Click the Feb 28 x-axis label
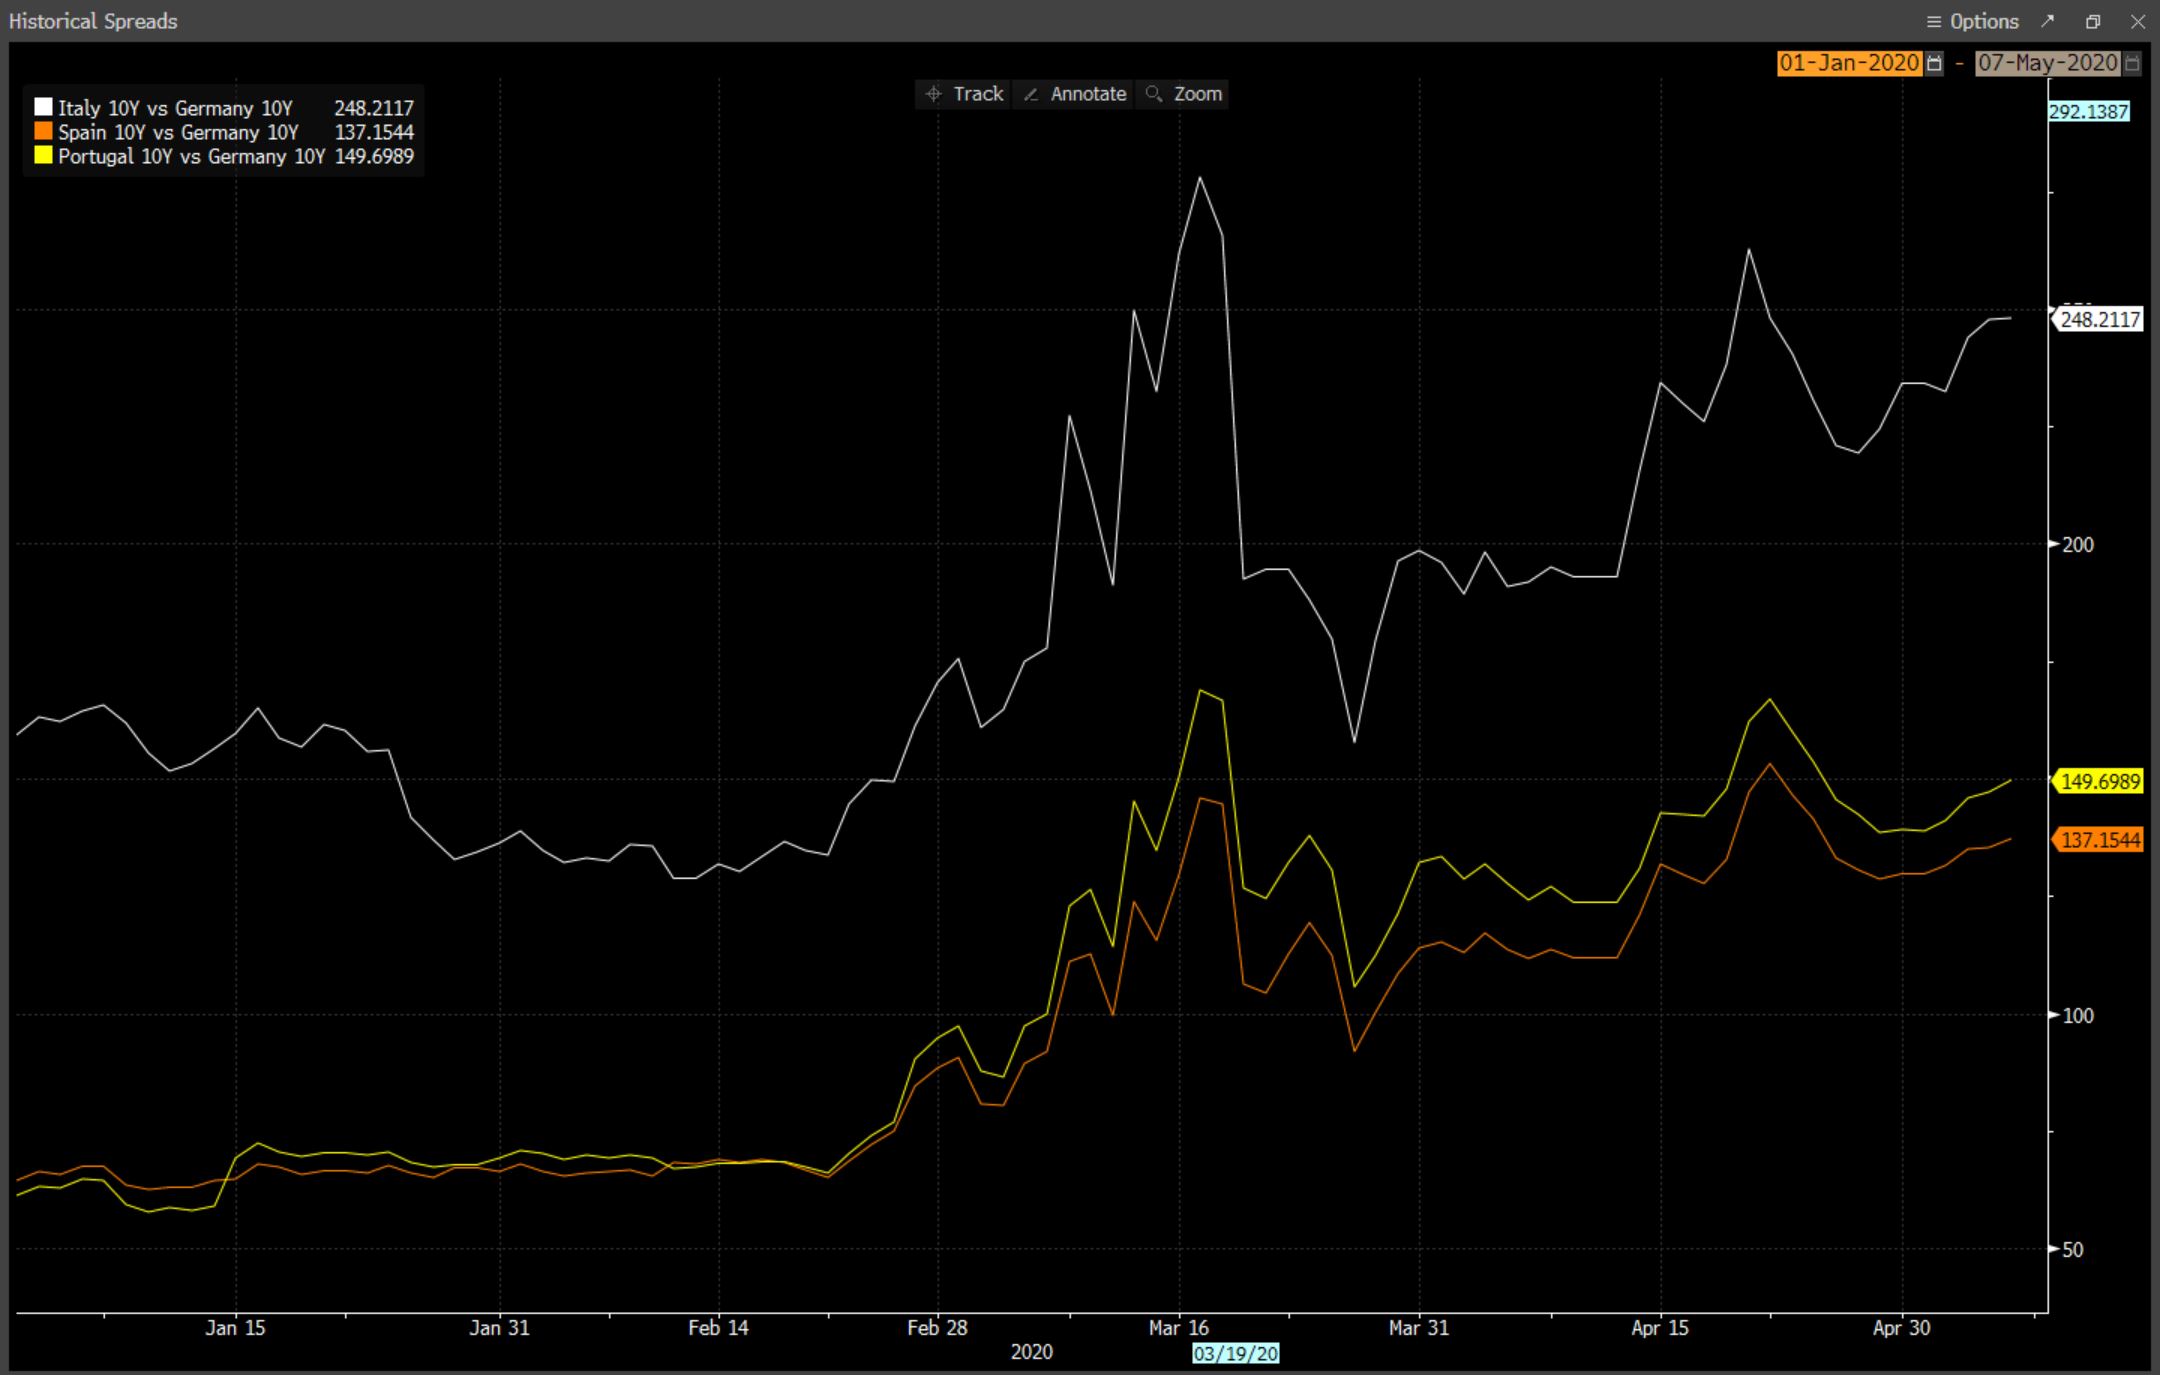The width and height of the screenshot is (2160, 1375). tap(937, 1328)
